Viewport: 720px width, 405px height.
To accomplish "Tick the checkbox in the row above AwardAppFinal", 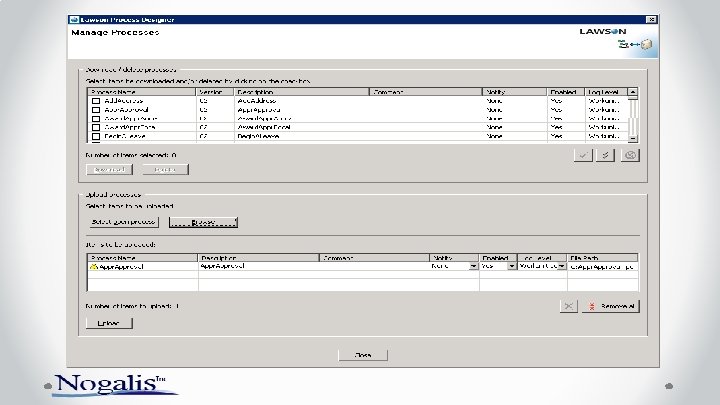I will (96, 119).
